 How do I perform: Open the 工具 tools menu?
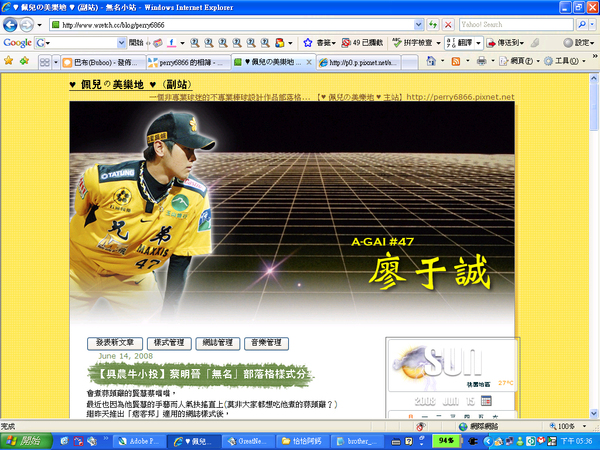(x=564, y=61)
